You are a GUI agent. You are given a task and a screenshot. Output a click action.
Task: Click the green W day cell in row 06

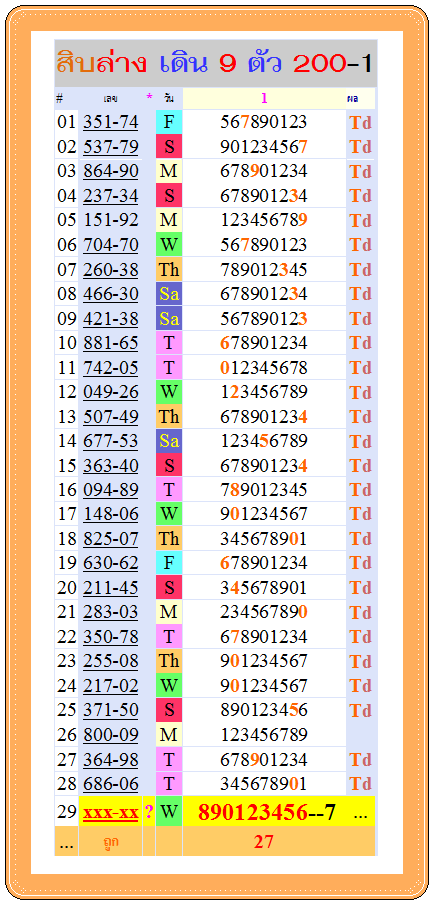pos(169,245)
